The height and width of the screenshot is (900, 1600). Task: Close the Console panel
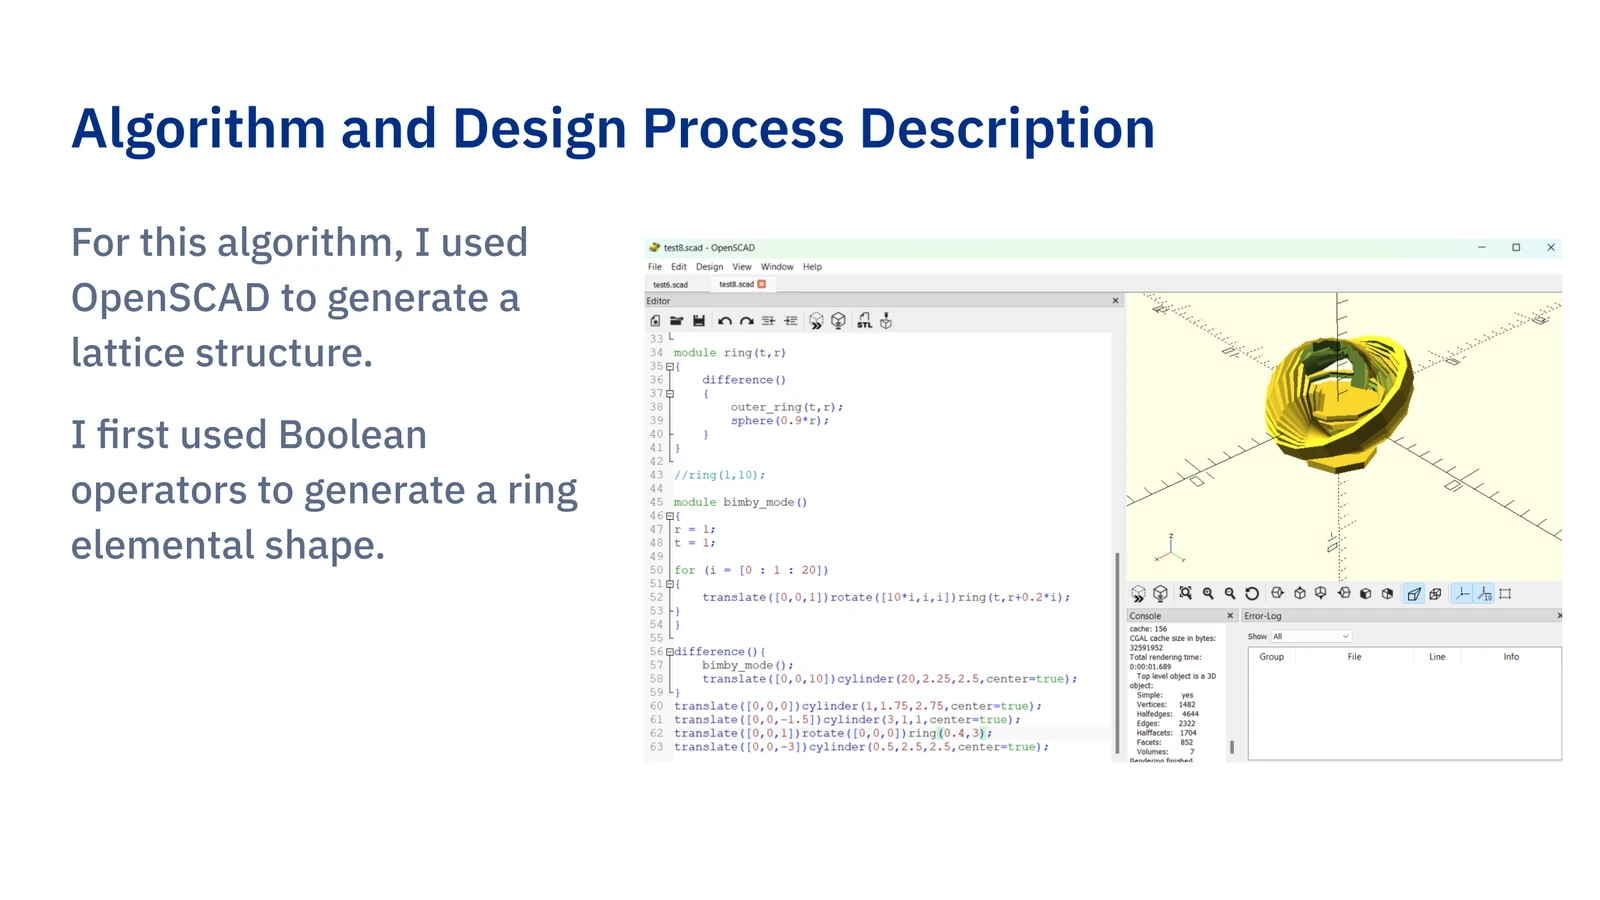(1230, 616)
